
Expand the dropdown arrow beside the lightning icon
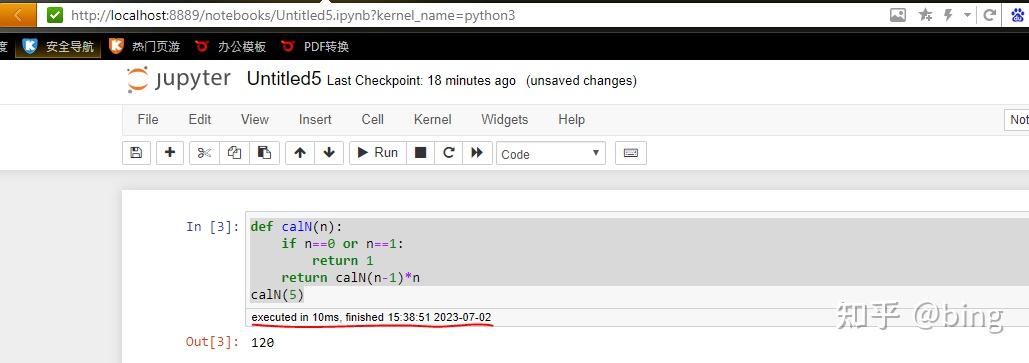point(967,15)
